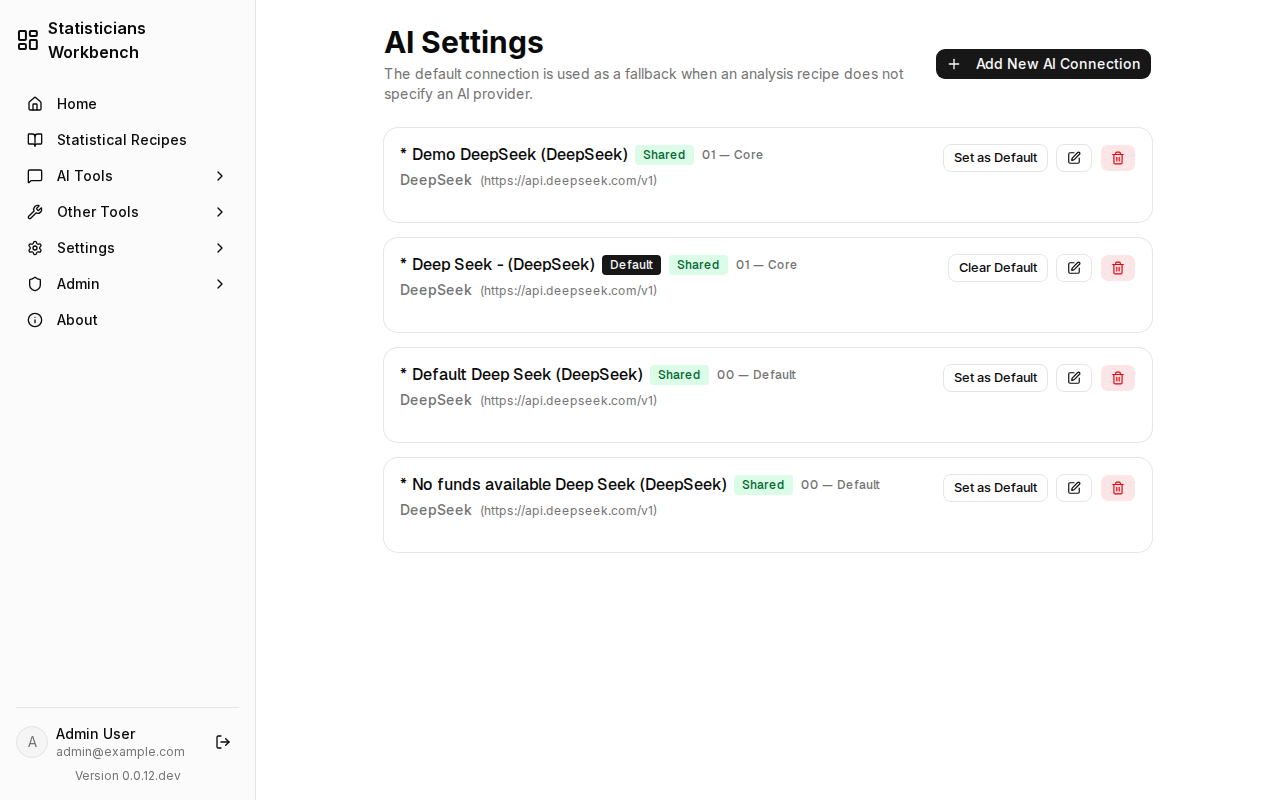Set No funds available Deep Seek as default
The image size is (1280, 800).
pos(995,488)
